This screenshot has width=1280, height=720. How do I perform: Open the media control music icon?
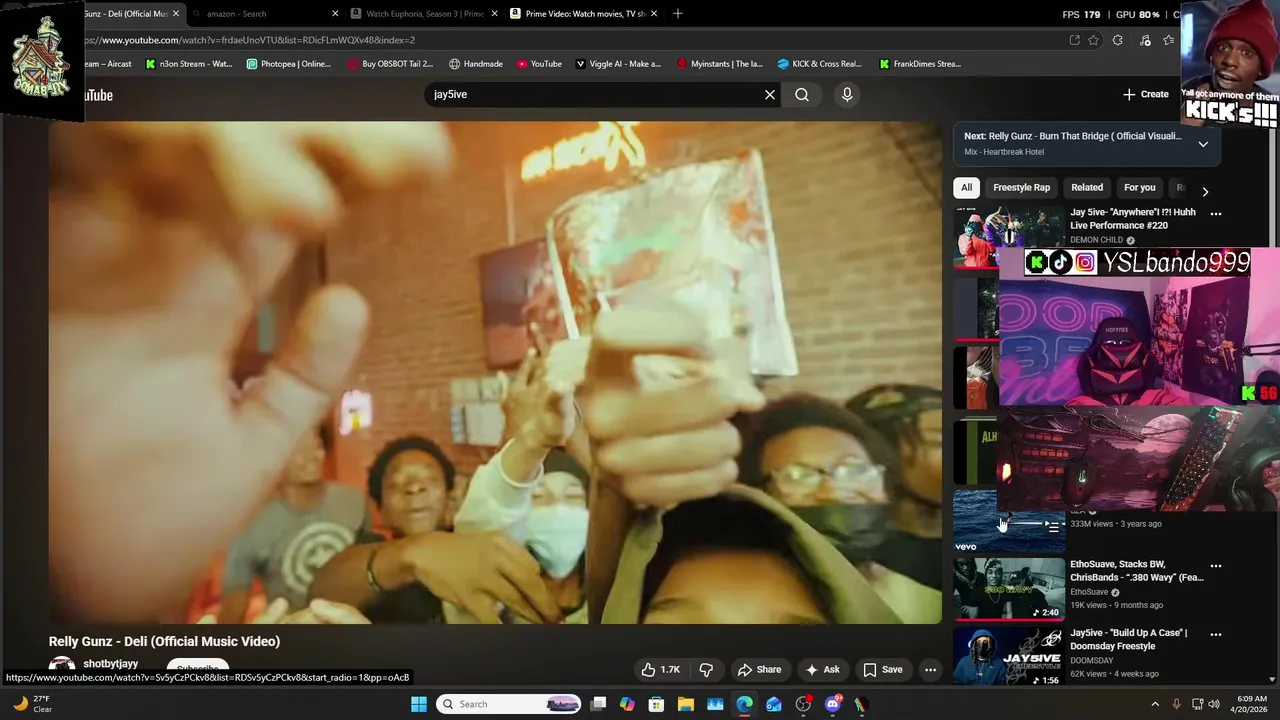click(1145, 40)
